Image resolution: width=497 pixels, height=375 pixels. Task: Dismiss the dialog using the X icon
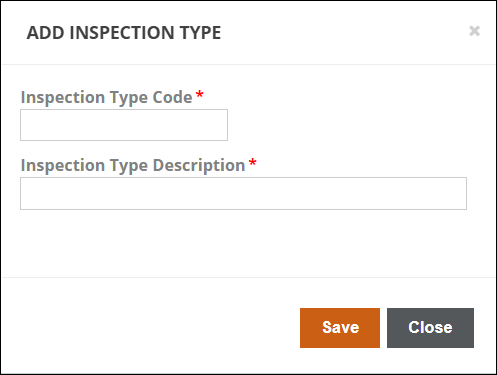(x=474, y=31)
